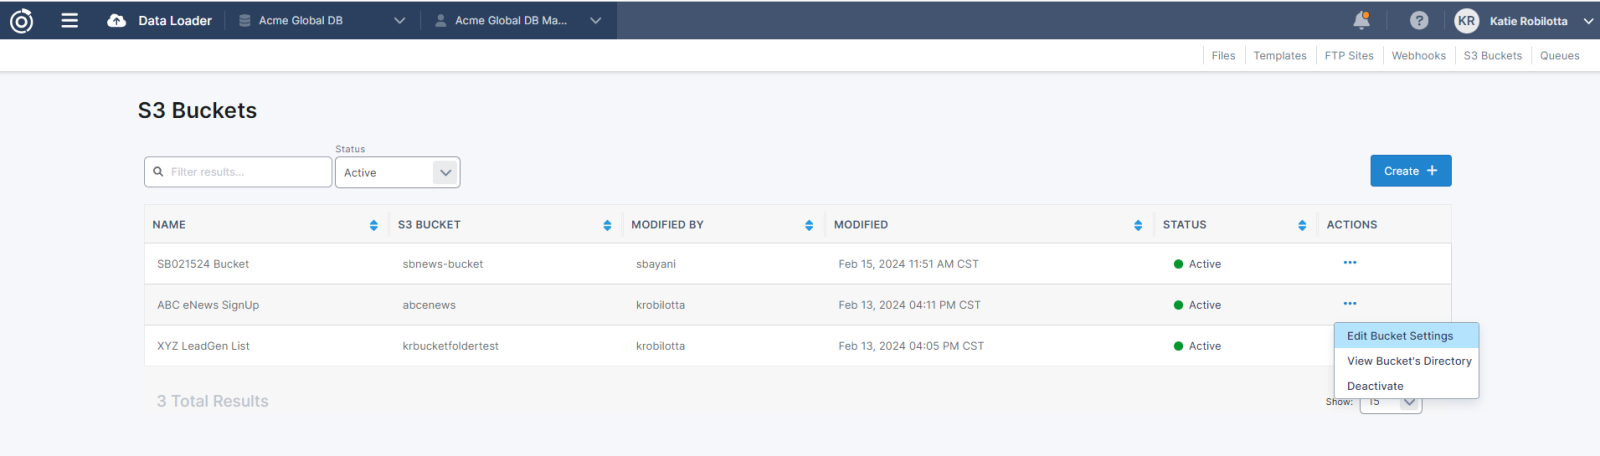
Task: Click the Create button
Action: coord(1410,171)
